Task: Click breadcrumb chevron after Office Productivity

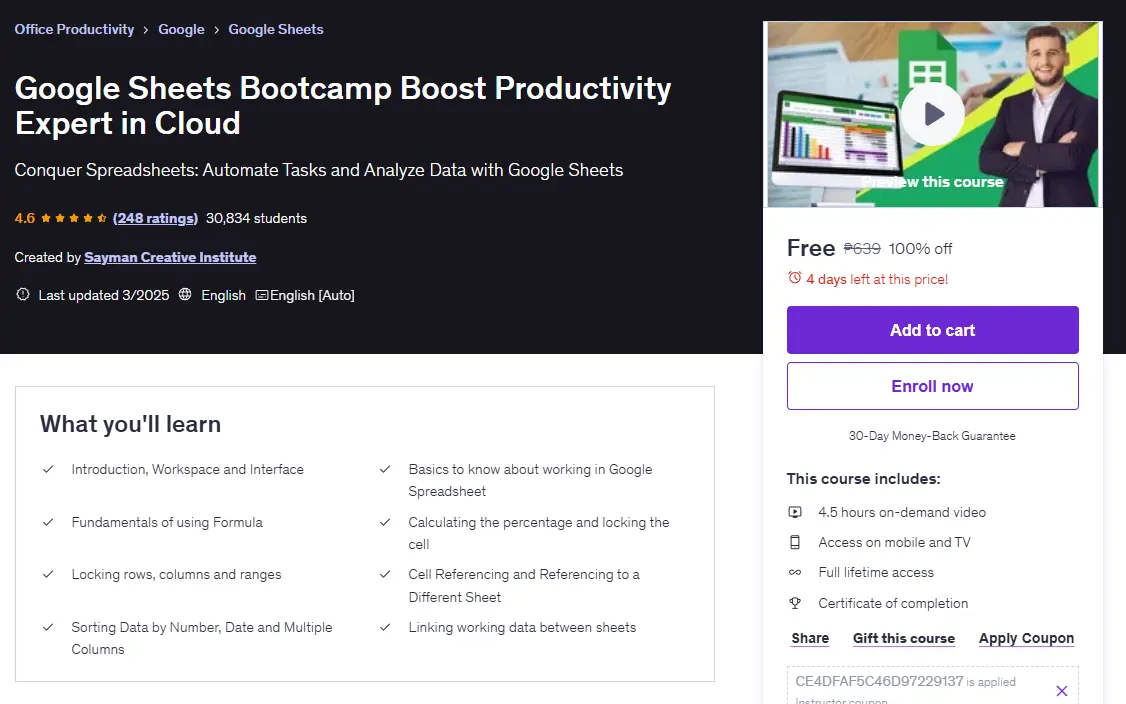Action: pos(146,30)
